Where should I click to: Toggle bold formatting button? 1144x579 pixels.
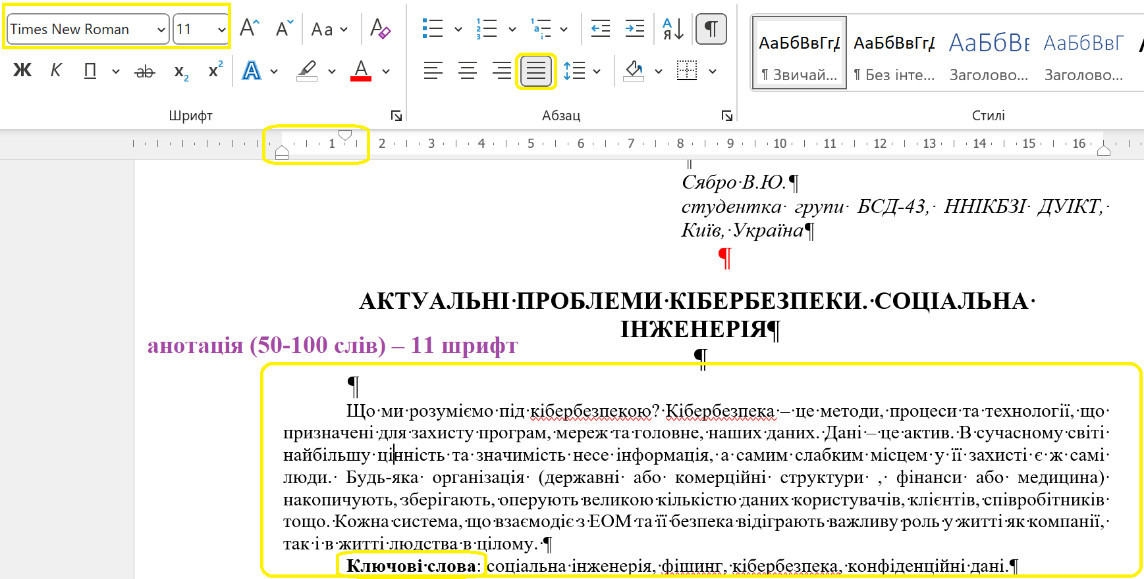pyautogui.click(x=22, y=71)
